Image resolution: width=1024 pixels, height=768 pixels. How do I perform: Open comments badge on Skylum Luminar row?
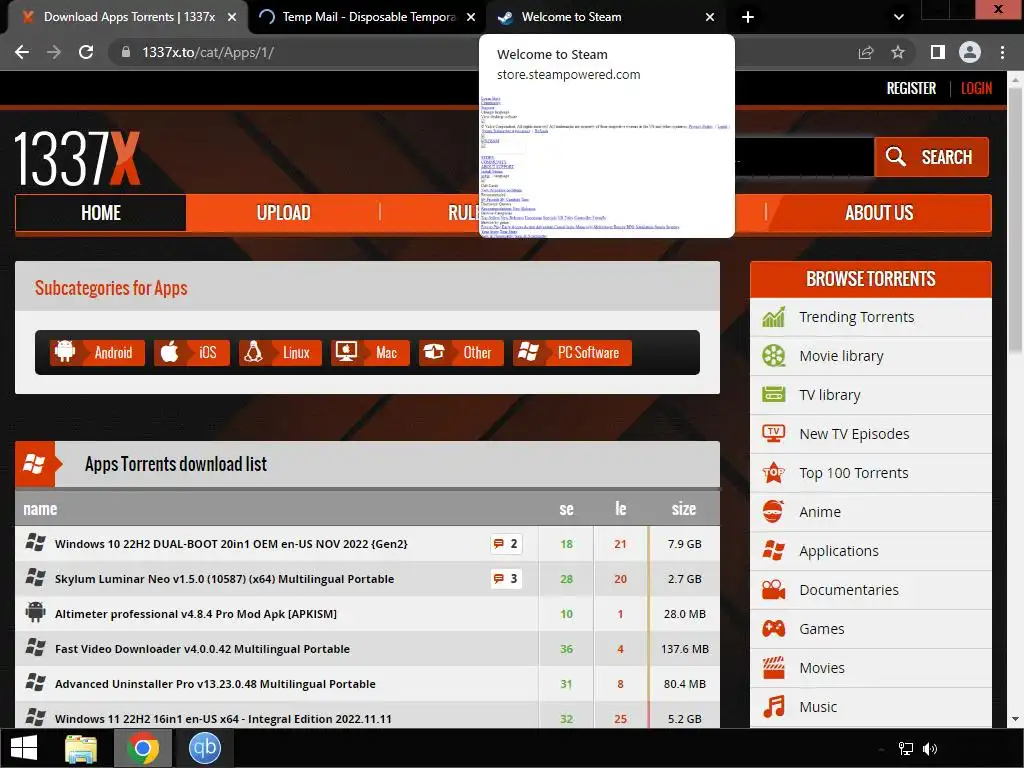coord(506,579)
